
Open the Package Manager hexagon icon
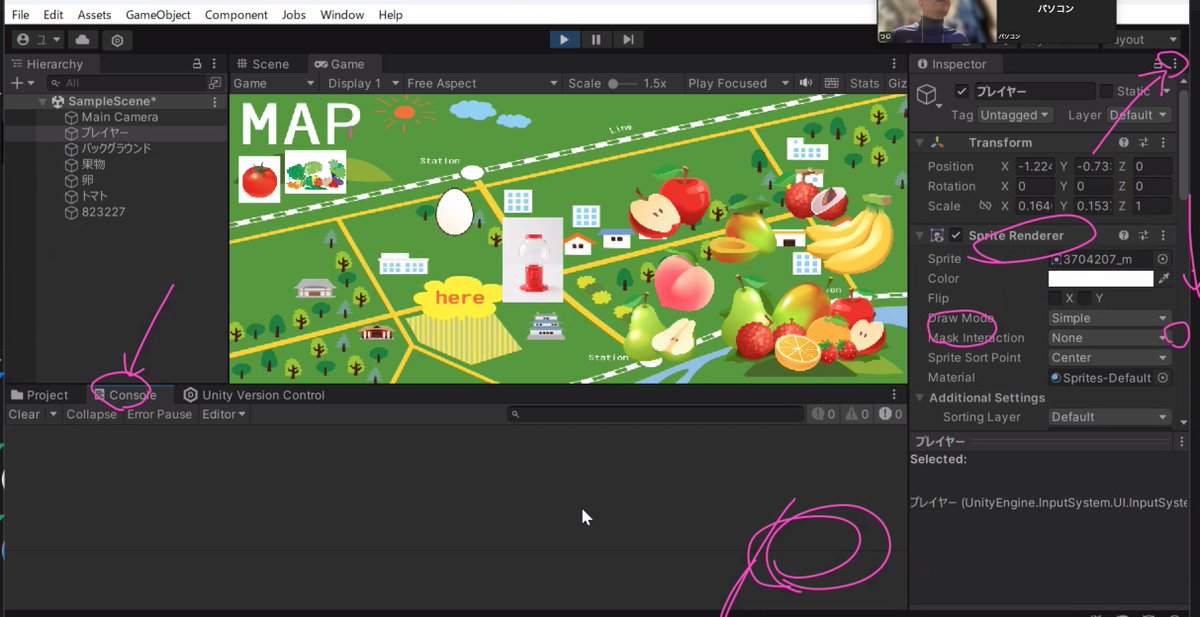point(117,39)
